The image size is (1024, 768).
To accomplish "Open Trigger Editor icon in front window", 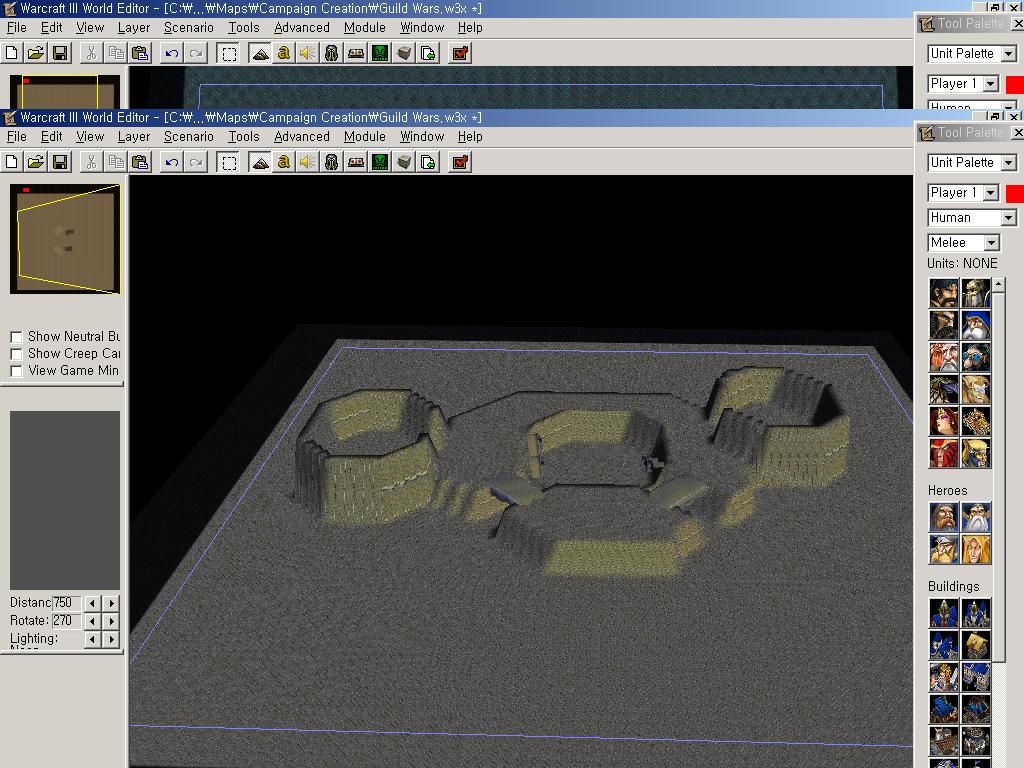I will coord(283,162).
